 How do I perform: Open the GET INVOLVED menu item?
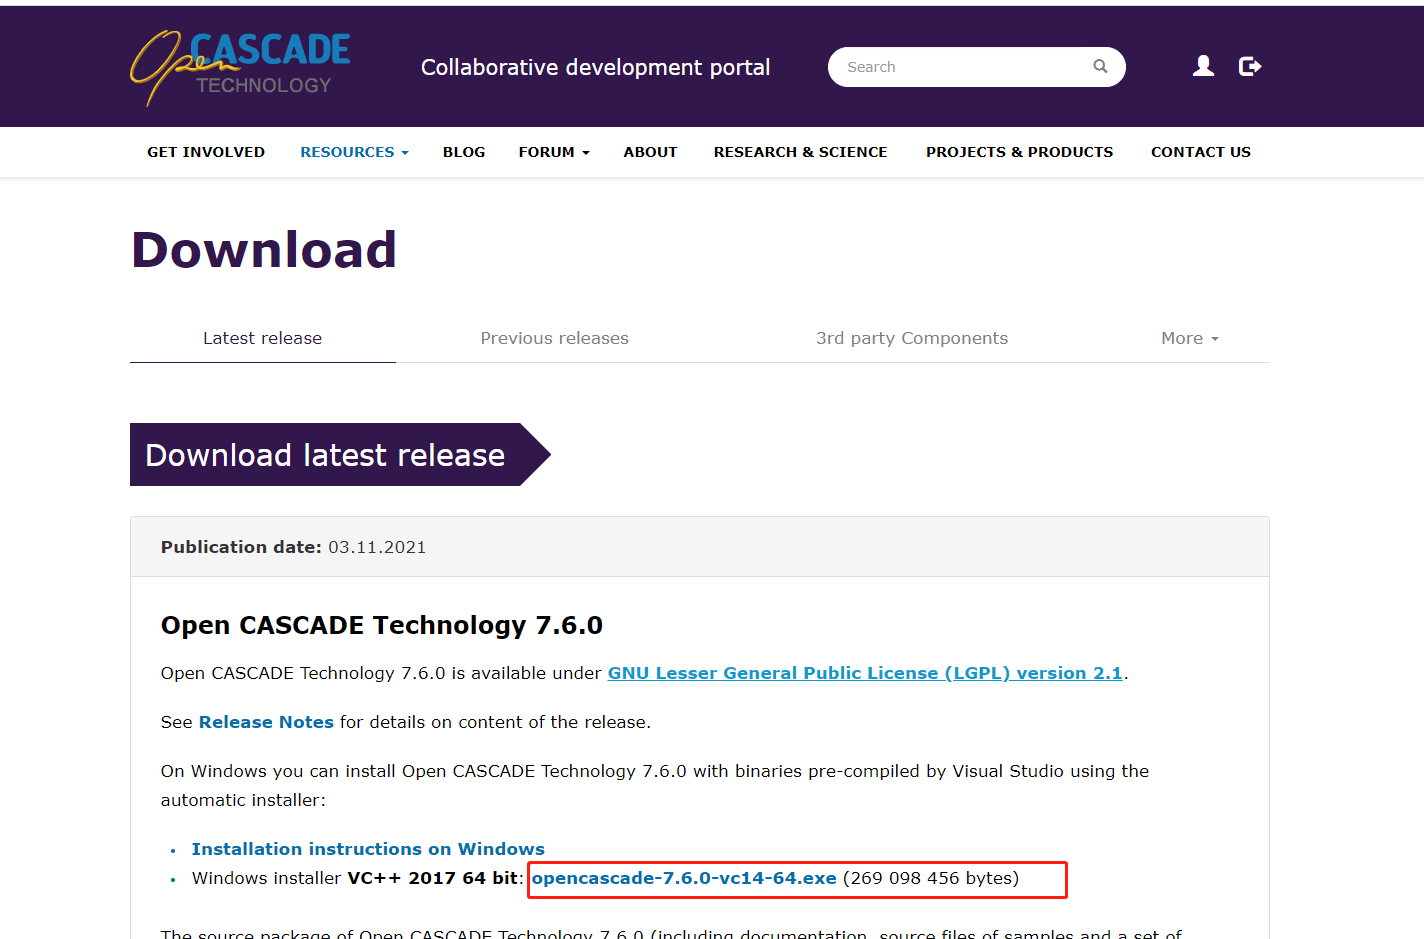[206, 152]
